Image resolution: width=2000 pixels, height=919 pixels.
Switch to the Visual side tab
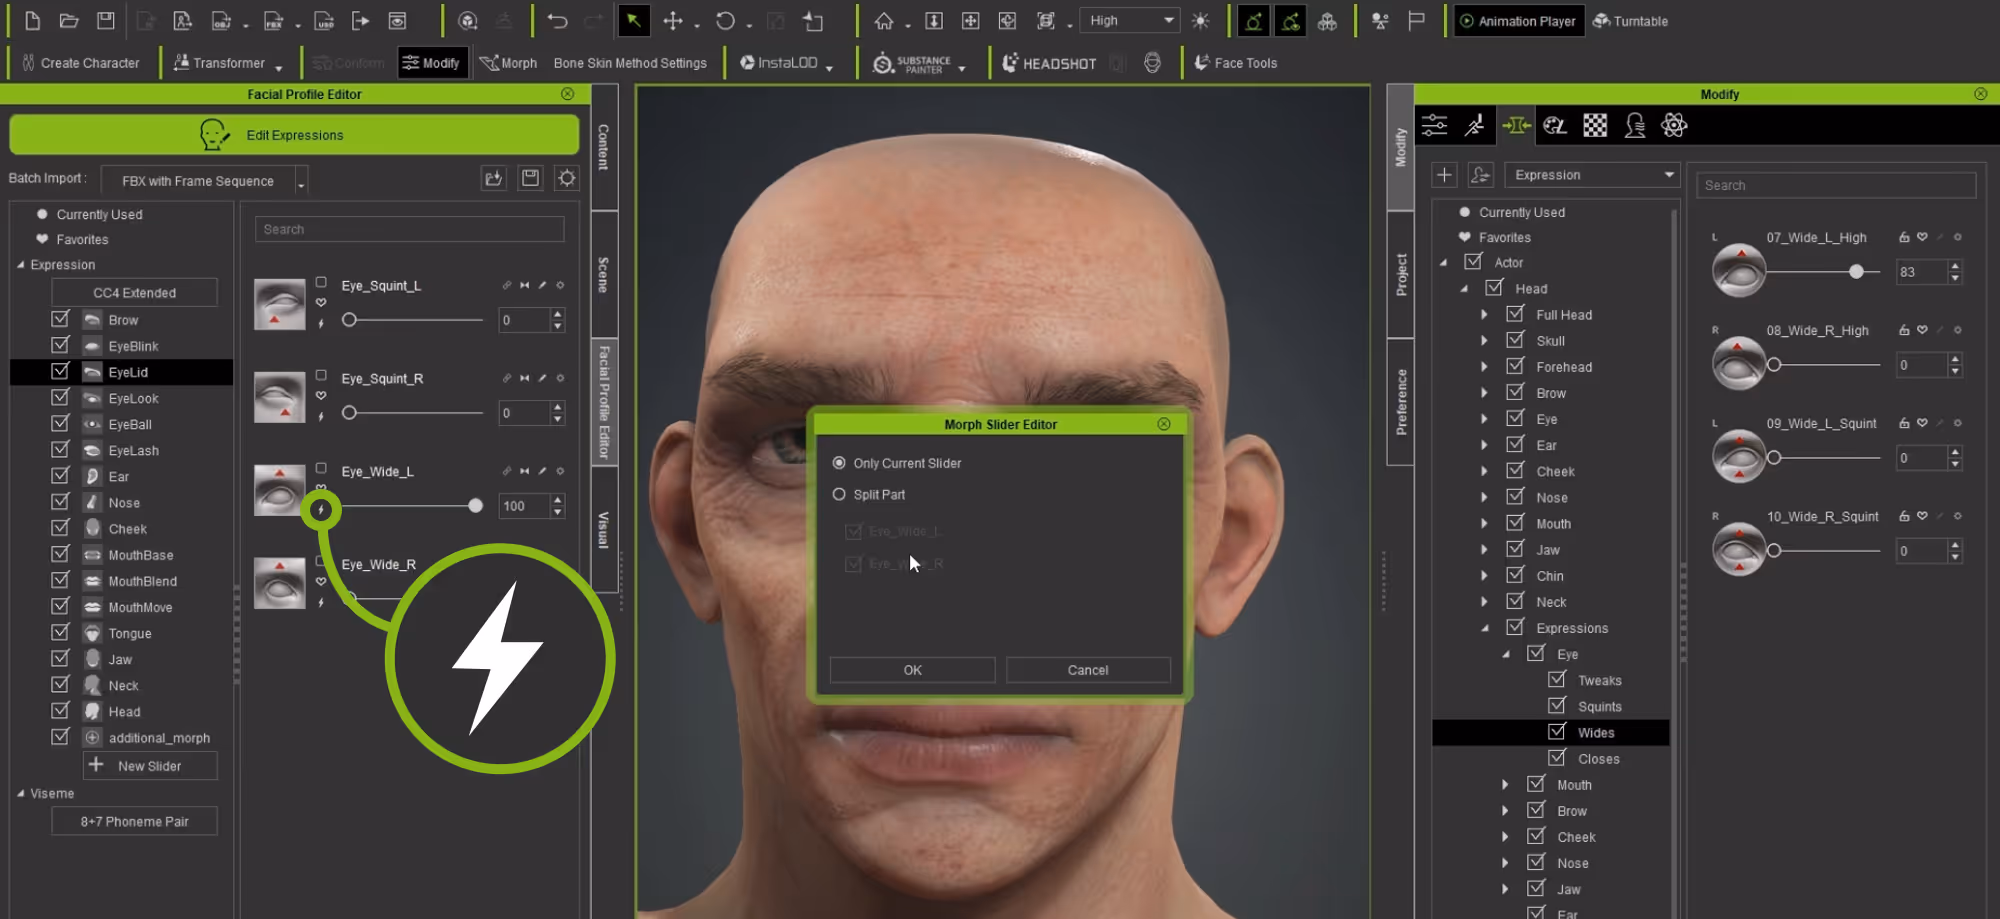pos(604,529)
